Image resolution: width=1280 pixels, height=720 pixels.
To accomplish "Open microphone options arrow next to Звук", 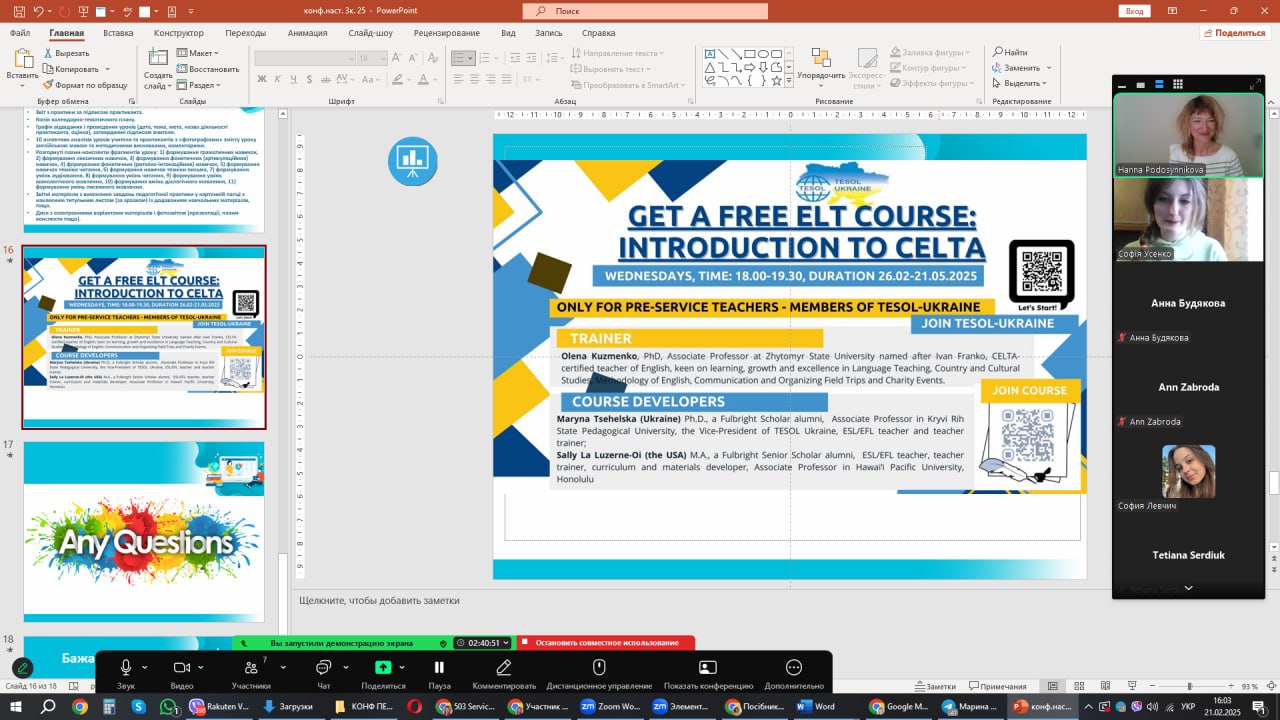I will coord(145,667).
